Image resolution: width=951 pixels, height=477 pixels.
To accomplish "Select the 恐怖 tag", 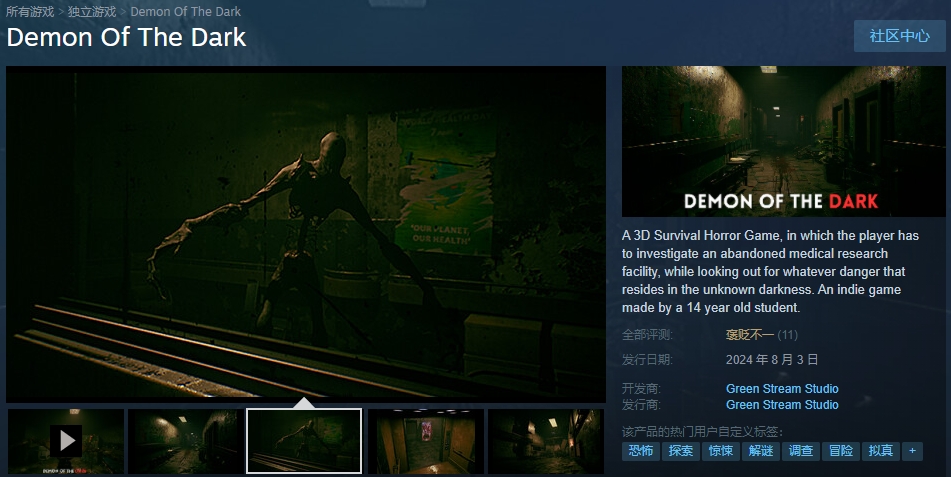I will click(640, 451).
